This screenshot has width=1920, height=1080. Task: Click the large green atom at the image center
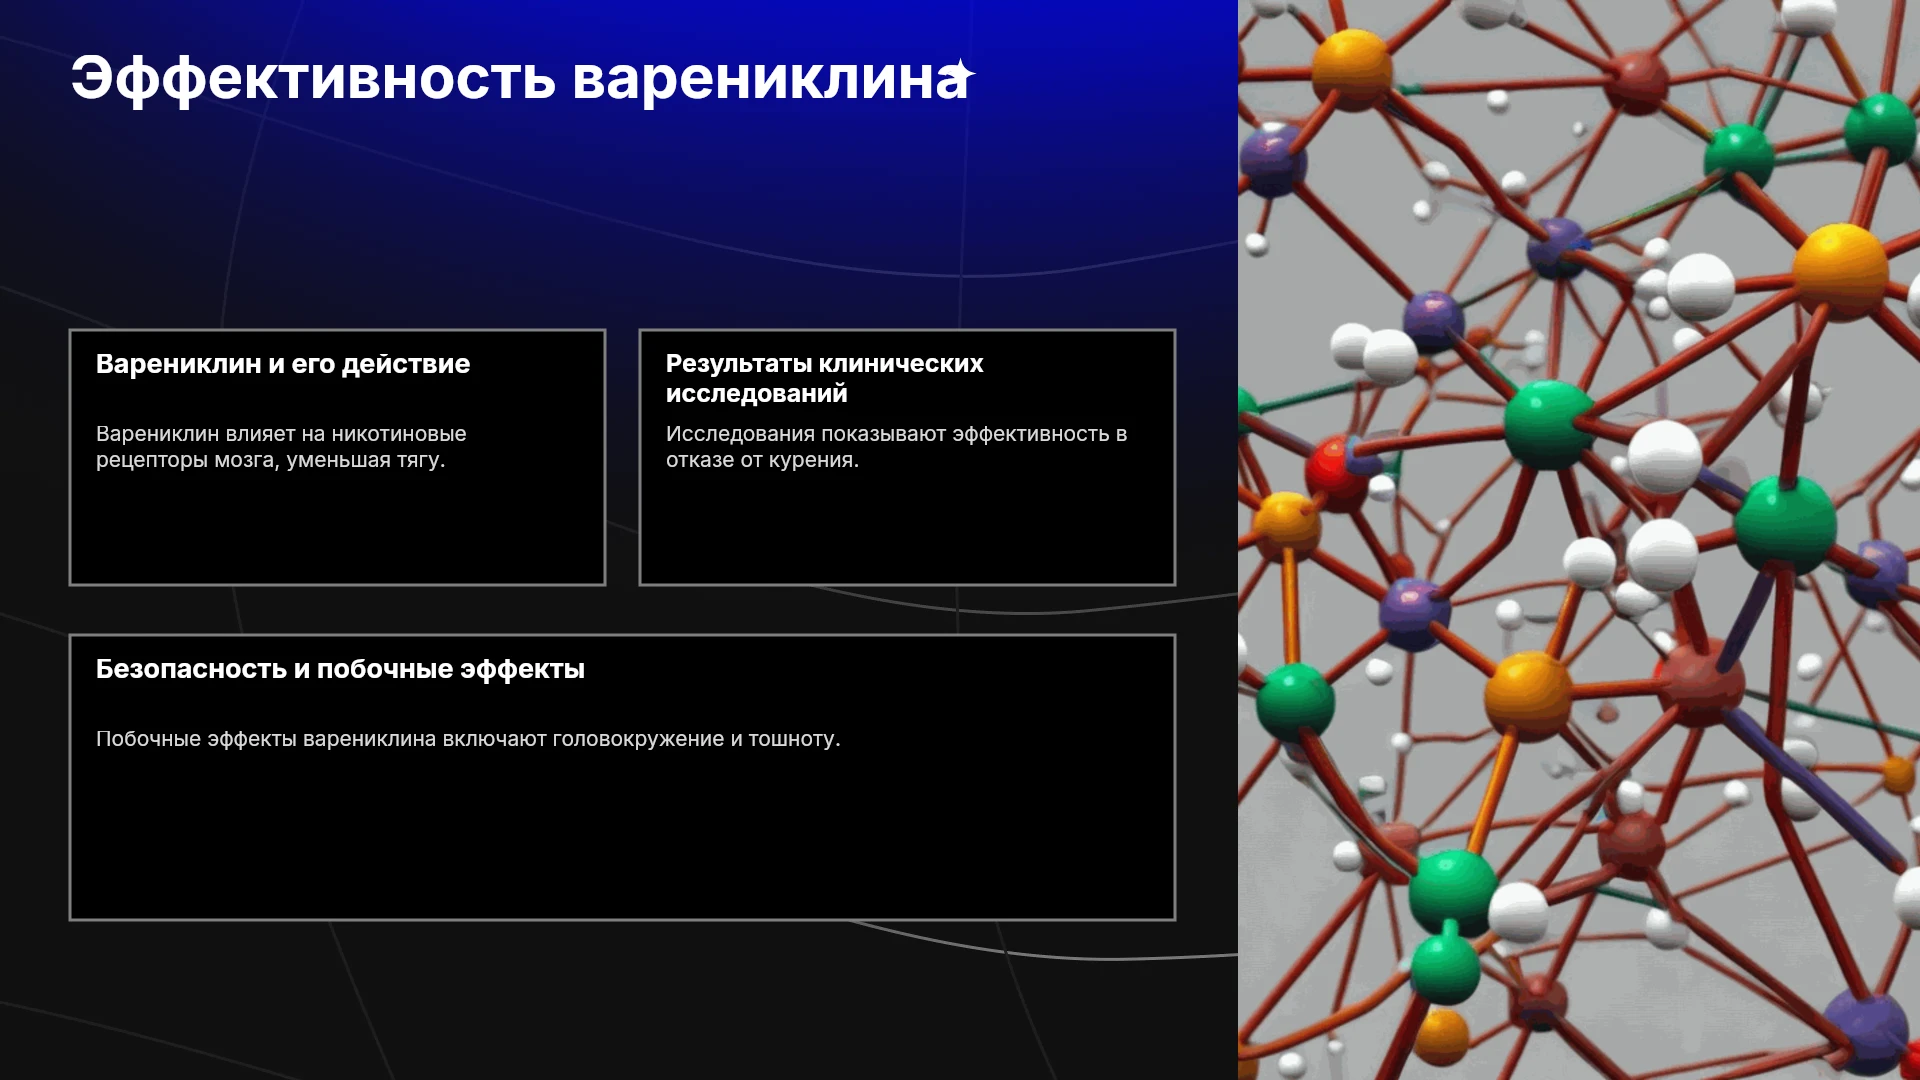click(1548, 425)
